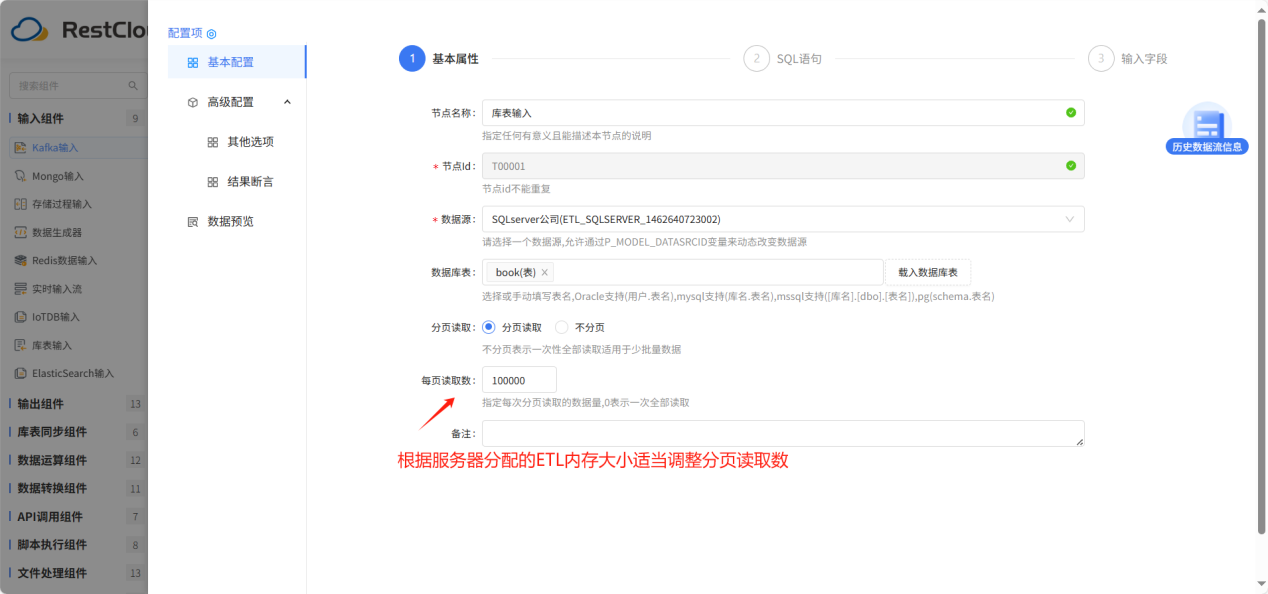Open the 基本配置 menu item
Image resolution: width=1268 pixels, height=594 pixels.
tap(237, 62)
